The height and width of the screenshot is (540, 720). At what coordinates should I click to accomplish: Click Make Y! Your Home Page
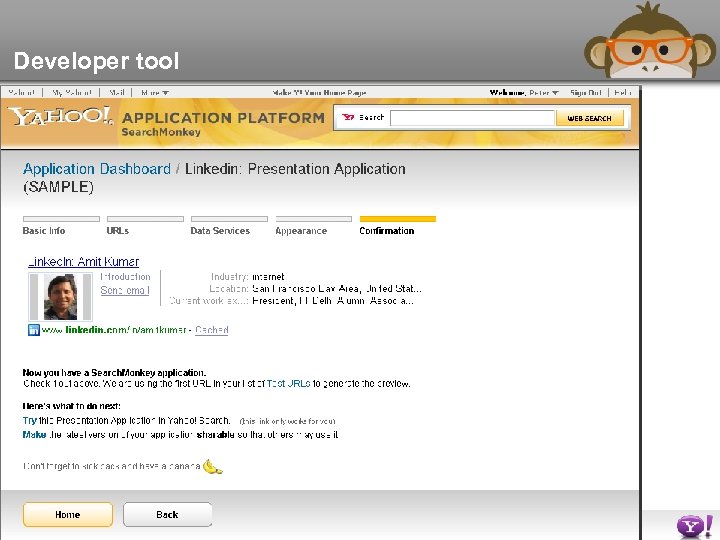[x=319, y=93]
